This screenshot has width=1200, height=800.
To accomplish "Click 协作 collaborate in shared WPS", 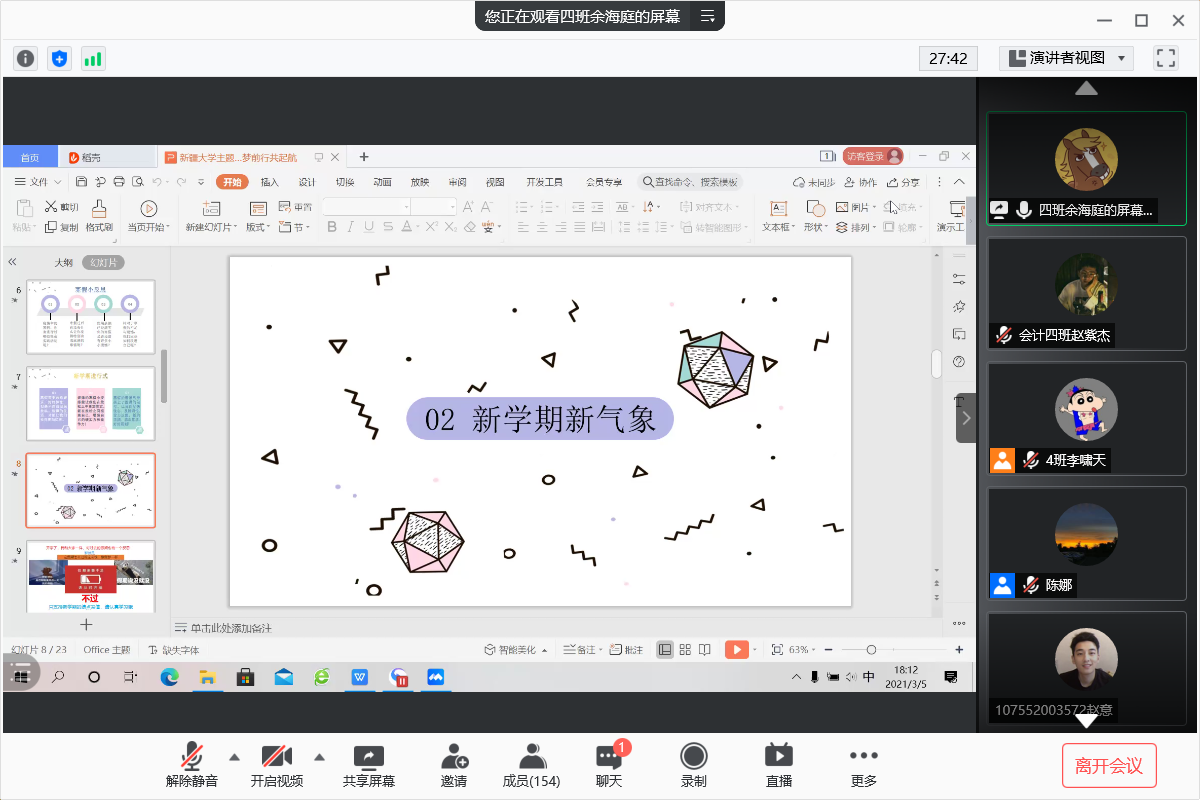I will click(x=860, y=182).
